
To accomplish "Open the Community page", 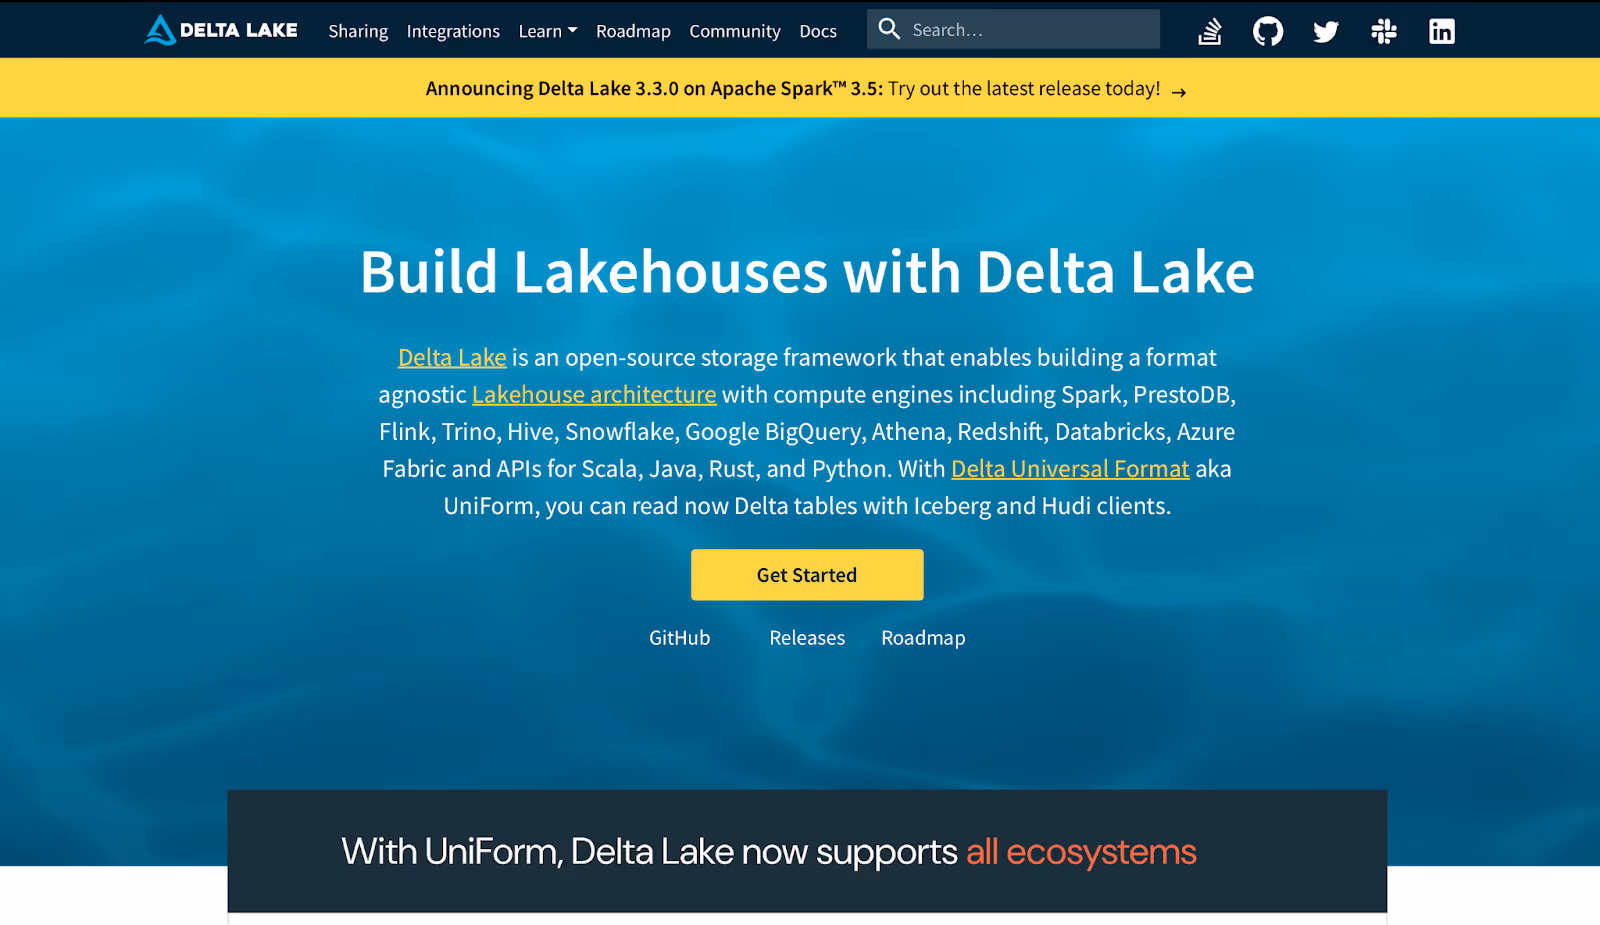I will pyautogui.click(x=735, y=31).
